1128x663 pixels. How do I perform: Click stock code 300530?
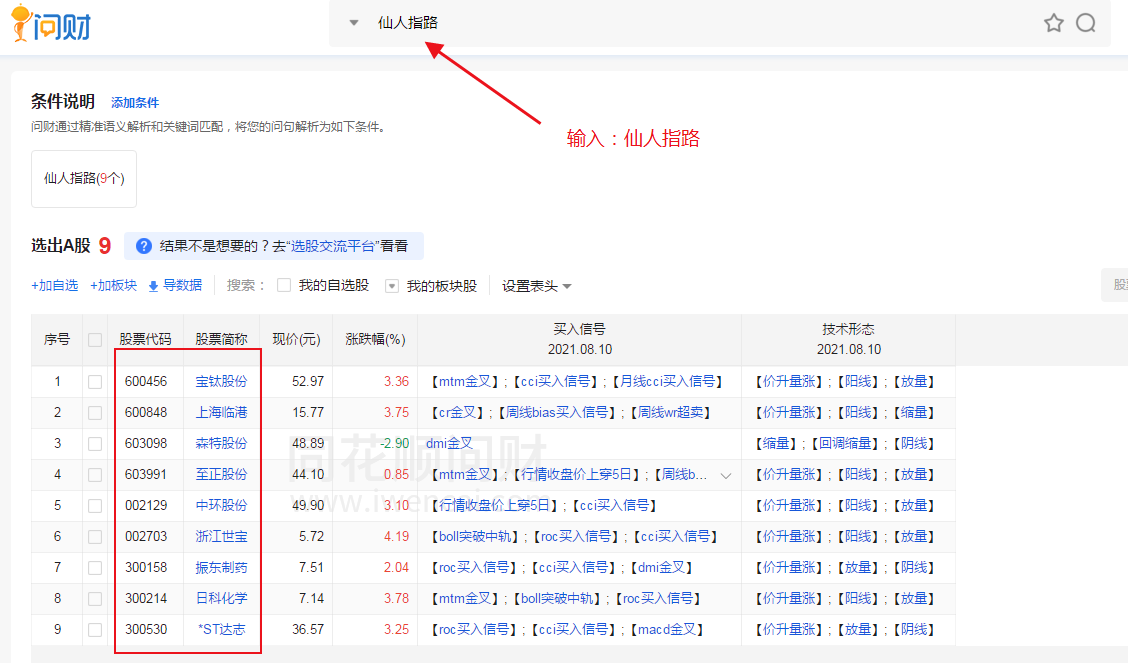pos(146,628)
